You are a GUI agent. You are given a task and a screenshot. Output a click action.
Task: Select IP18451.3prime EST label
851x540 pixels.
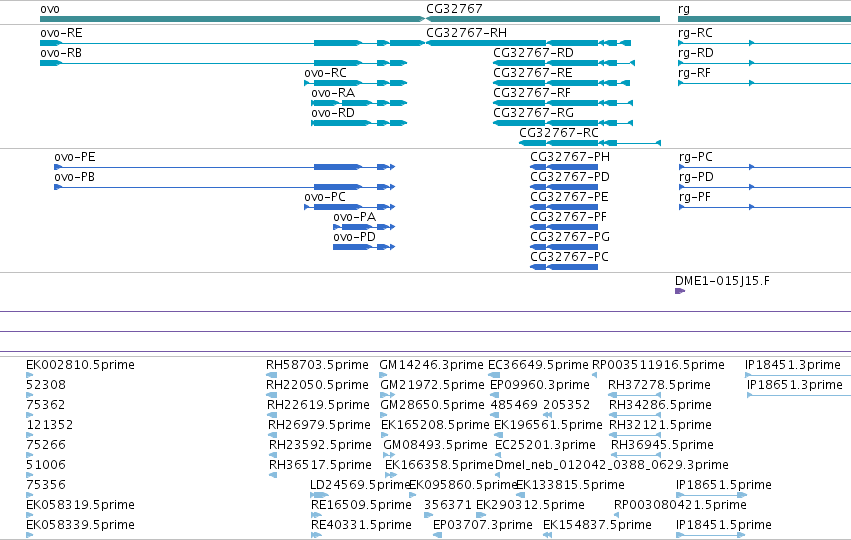[x=793, y=365]
